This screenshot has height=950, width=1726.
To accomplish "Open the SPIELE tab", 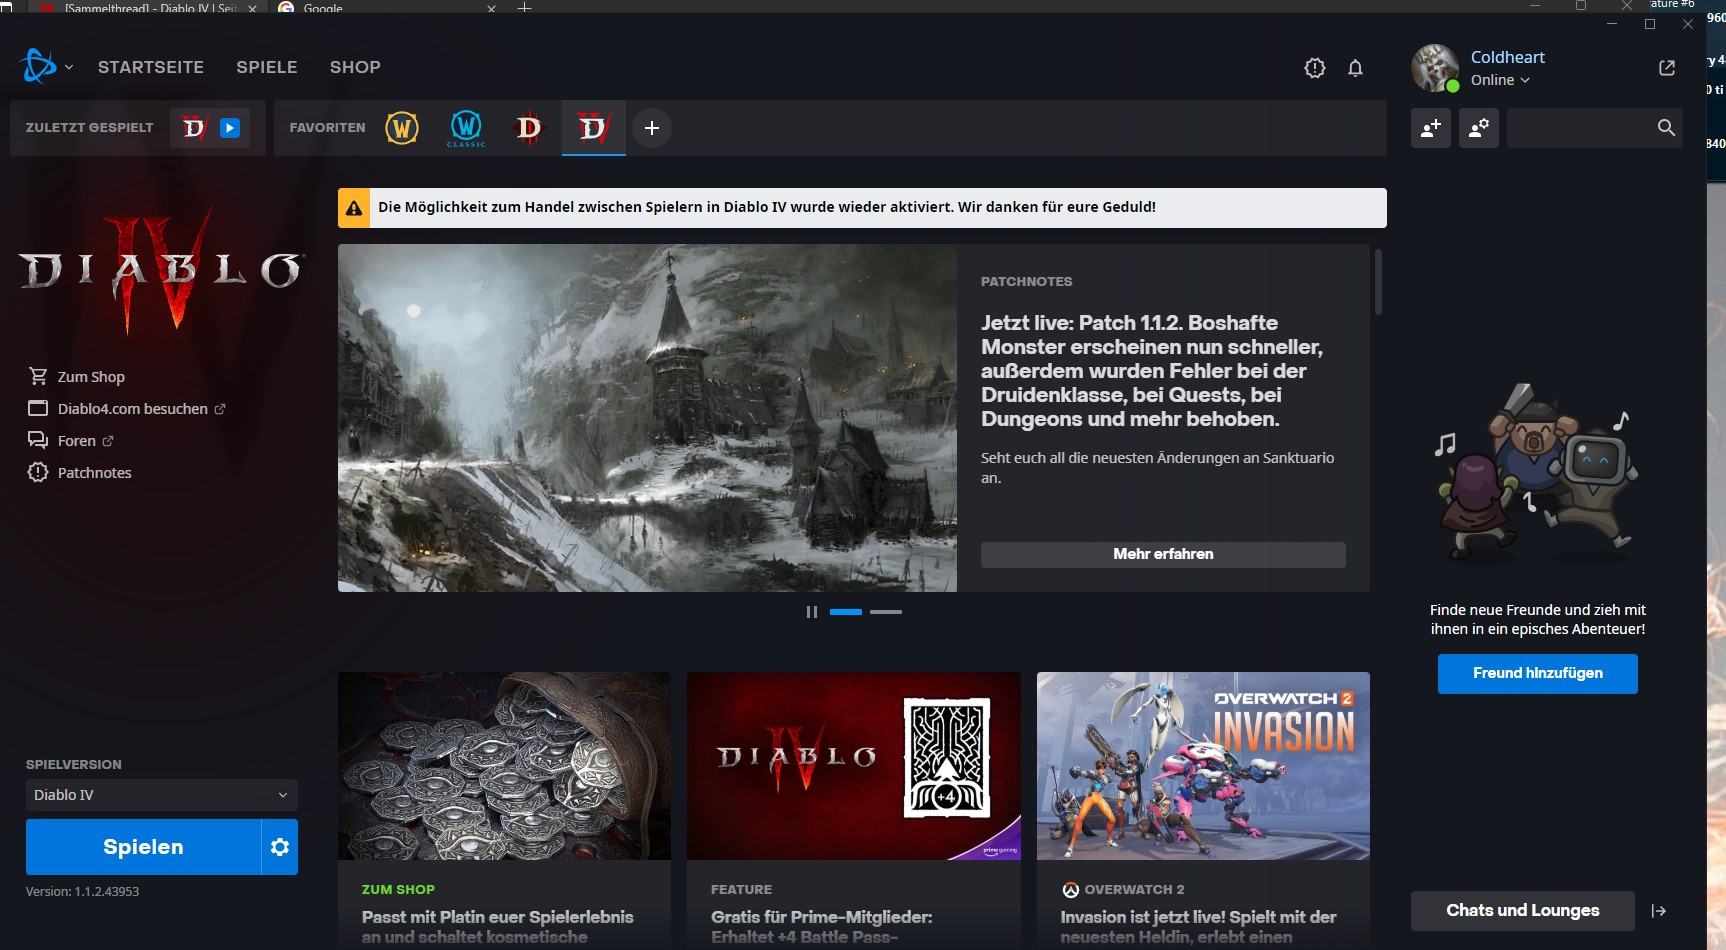I will point(267,67).
